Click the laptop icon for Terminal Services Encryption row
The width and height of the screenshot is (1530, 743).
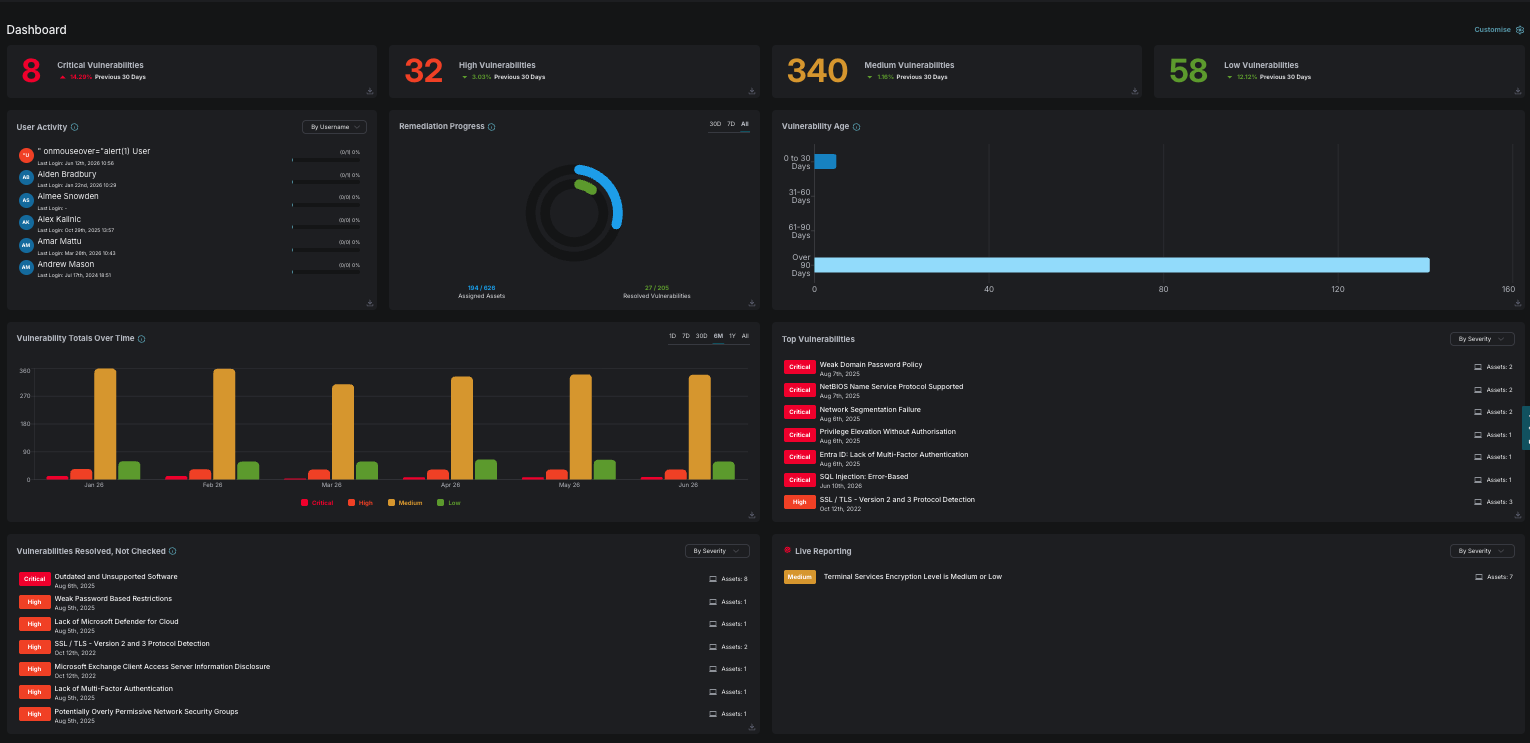[1479, 577]
